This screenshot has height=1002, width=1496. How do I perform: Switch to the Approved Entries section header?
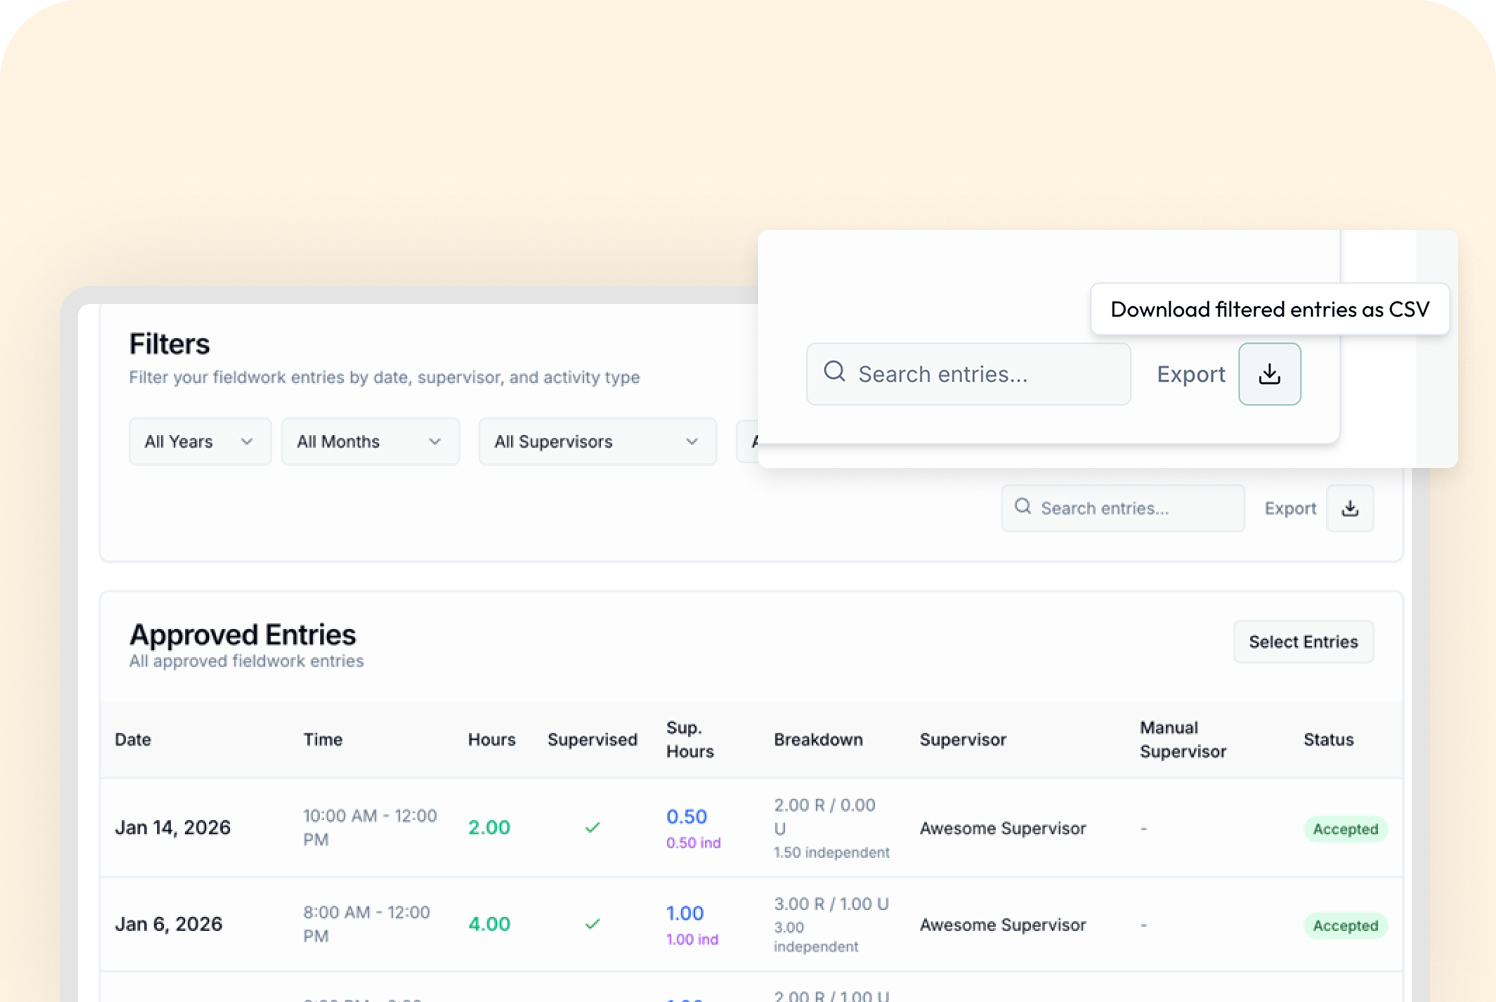click(x=242, y=634)
